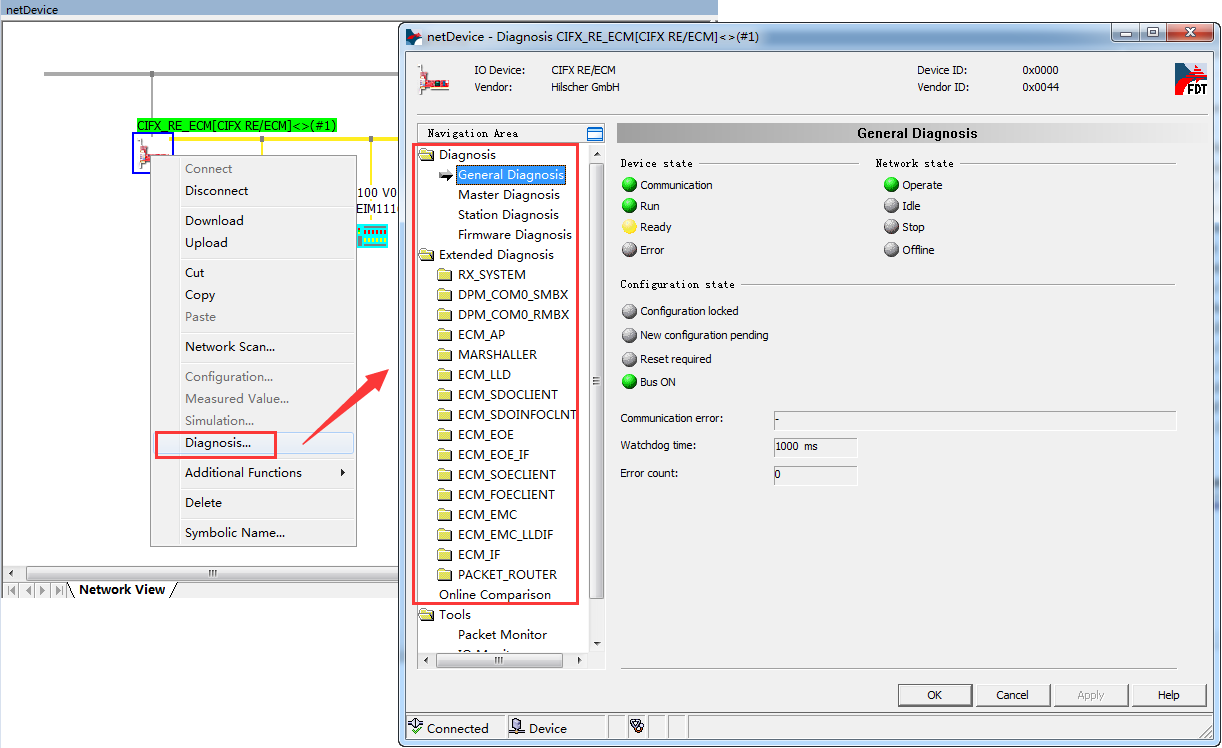Viewport: 1222px width, 748px height.
Task: Open Online Comparison in navigation tree
Action: pos(495,595)
